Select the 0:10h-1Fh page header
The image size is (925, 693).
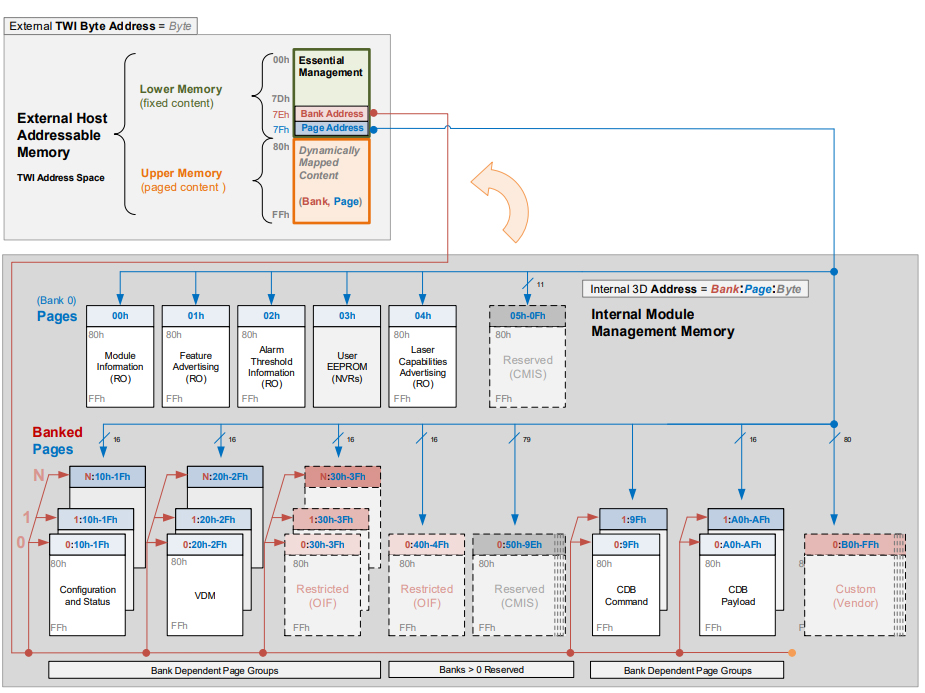click(87, 544)
